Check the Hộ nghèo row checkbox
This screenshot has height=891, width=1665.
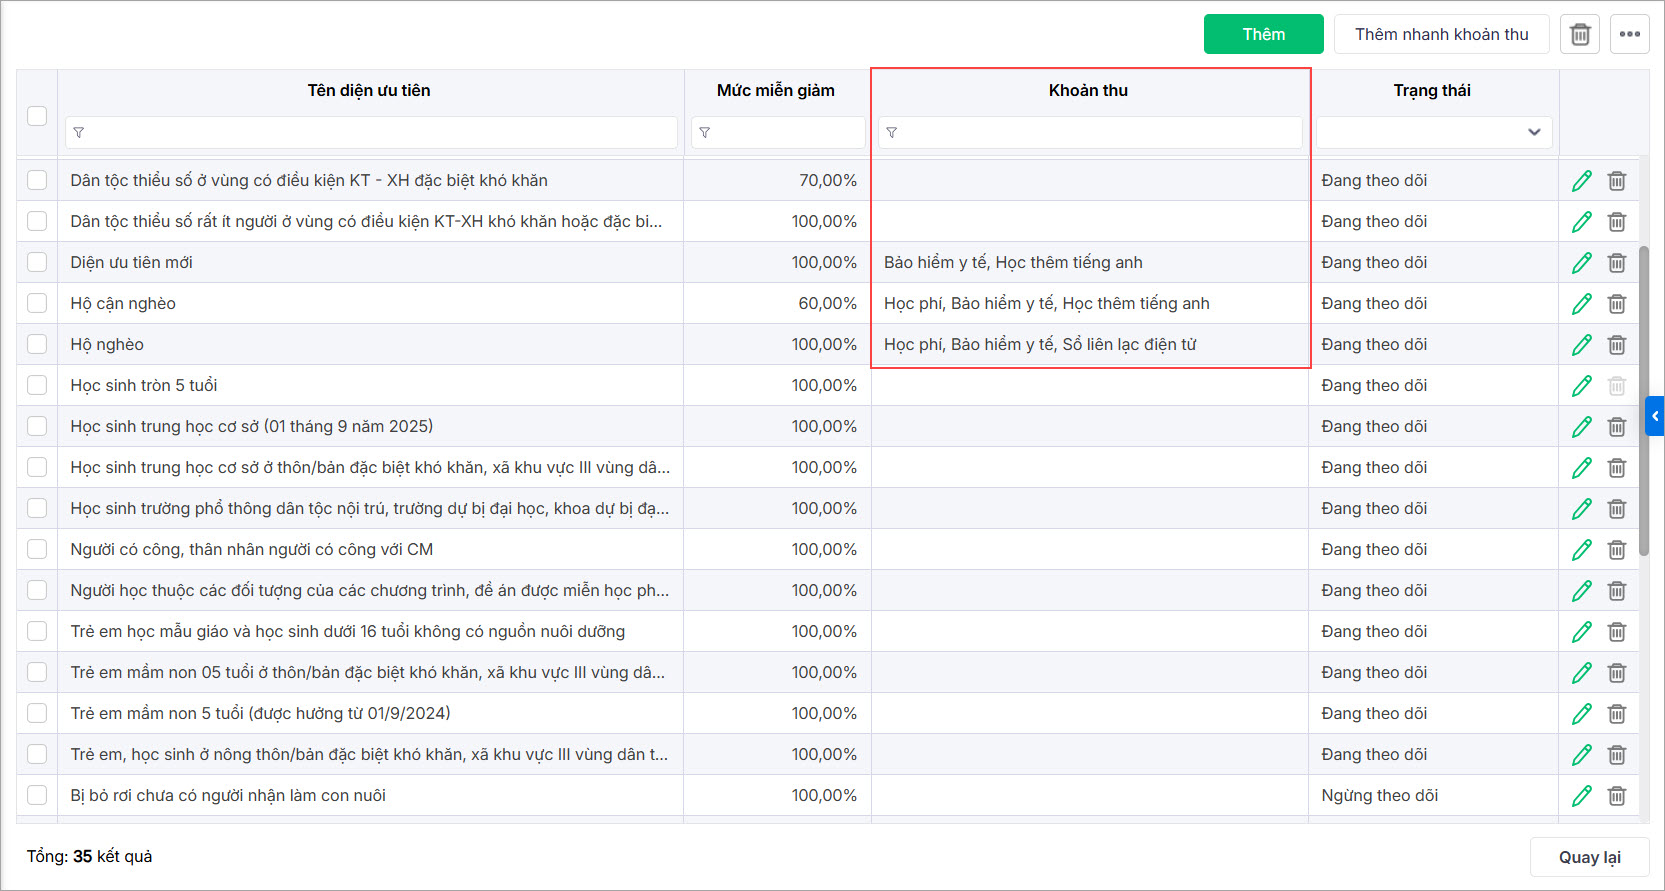[x=37, y=345]
